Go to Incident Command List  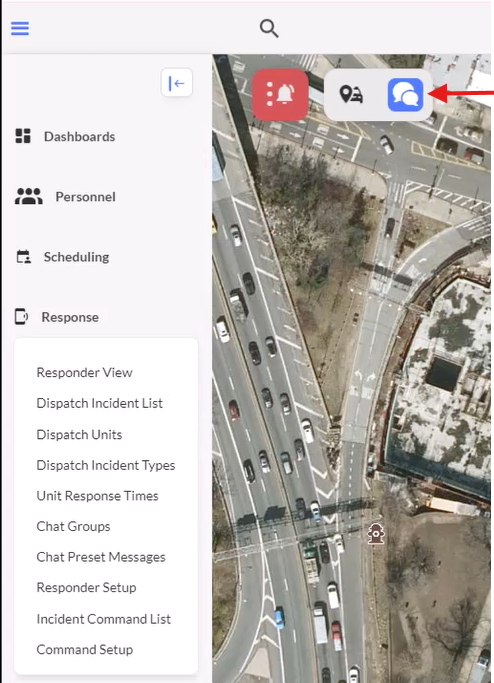(x=104, y=619)
